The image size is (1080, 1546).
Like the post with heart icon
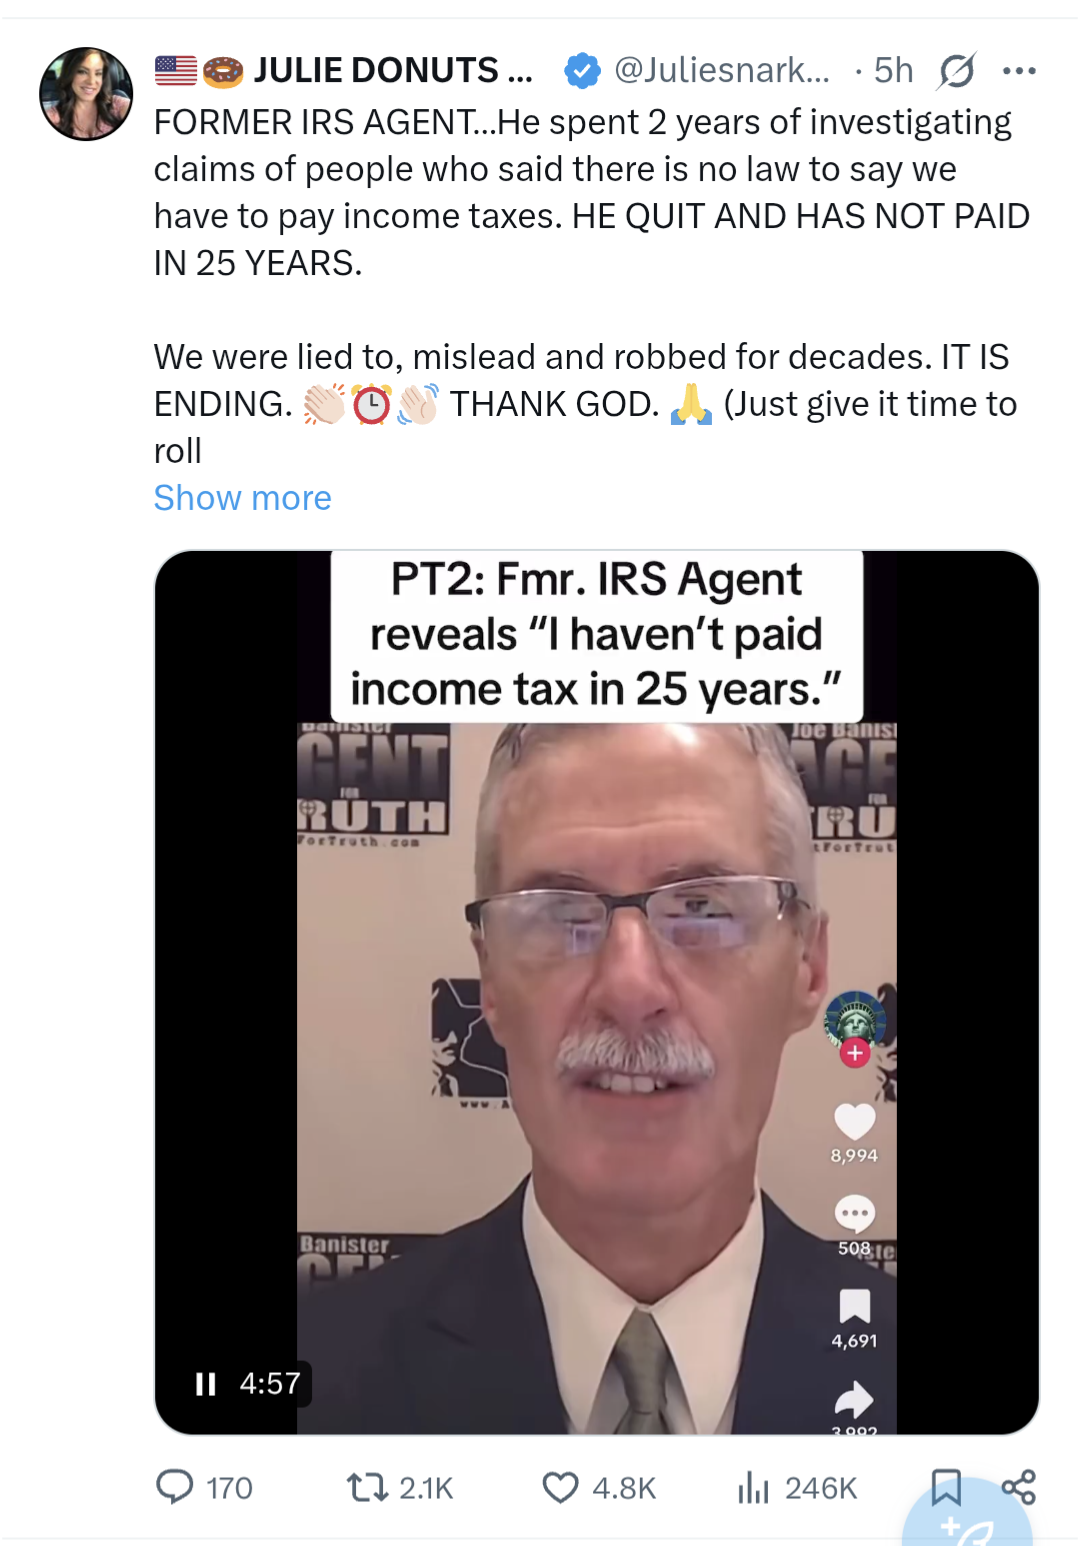coord(560,1488)
